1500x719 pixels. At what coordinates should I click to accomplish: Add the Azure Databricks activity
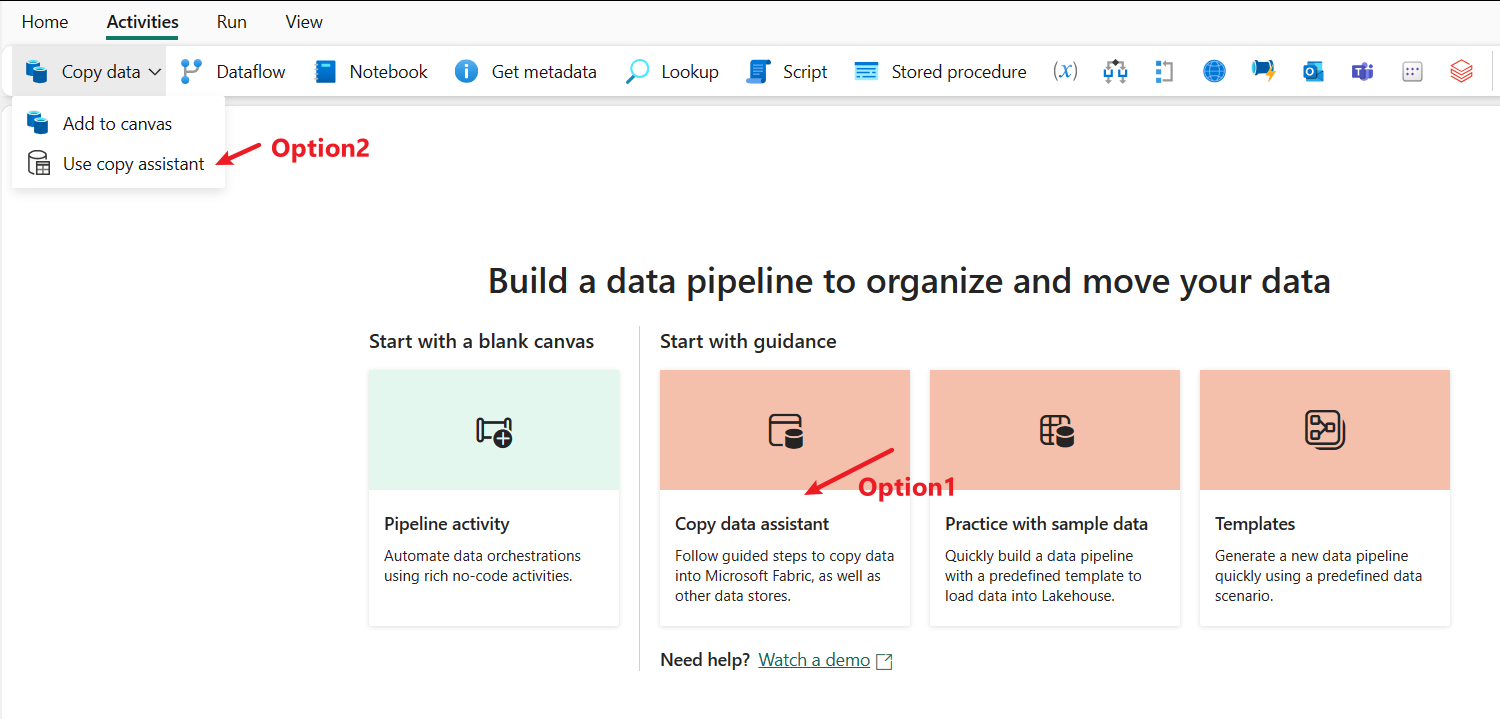(1462, 71)
